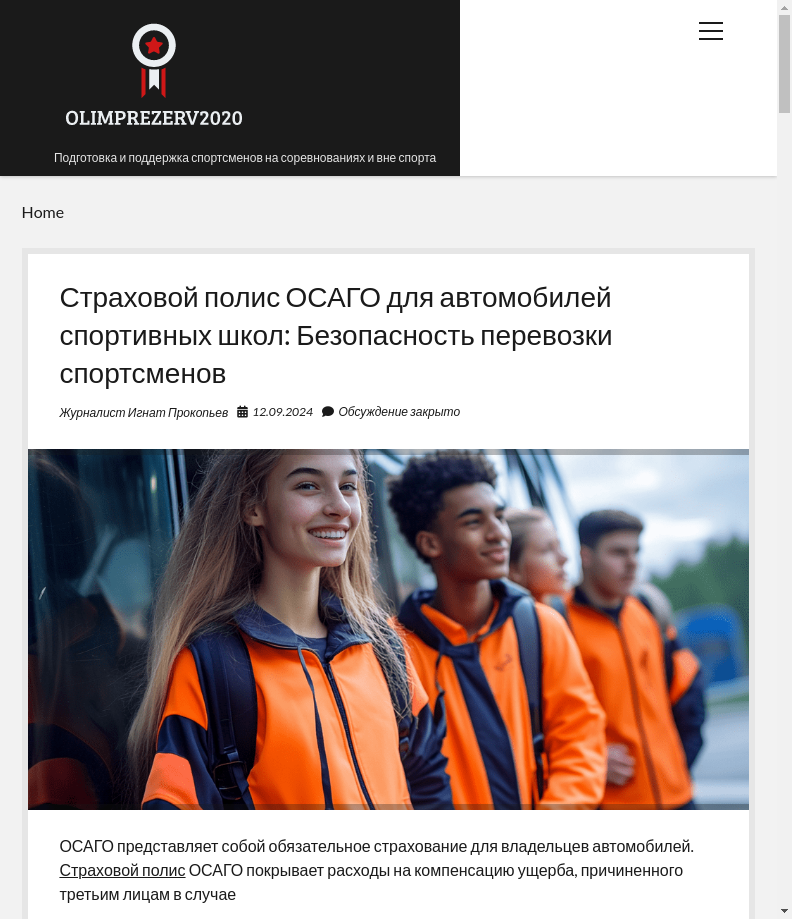The width and height of the screenshot is (792, 919).
Task: Click the scrollbar down arrow
Action: click(784, 912)
